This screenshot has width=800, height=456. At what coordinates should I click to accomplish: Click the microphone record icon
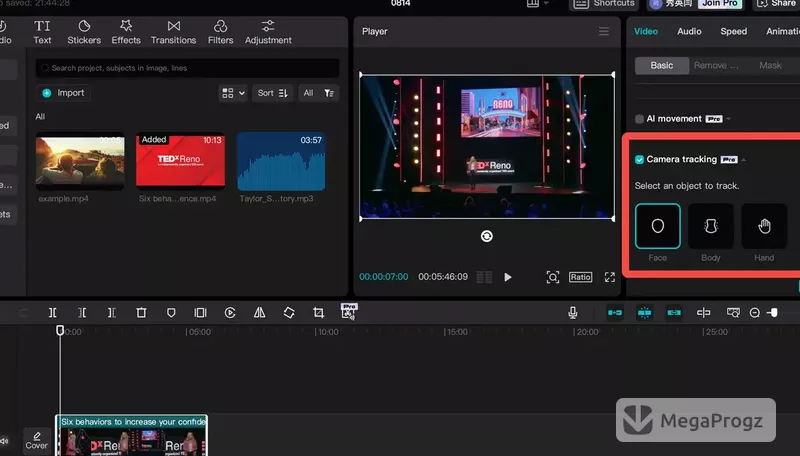pos(572,313)
